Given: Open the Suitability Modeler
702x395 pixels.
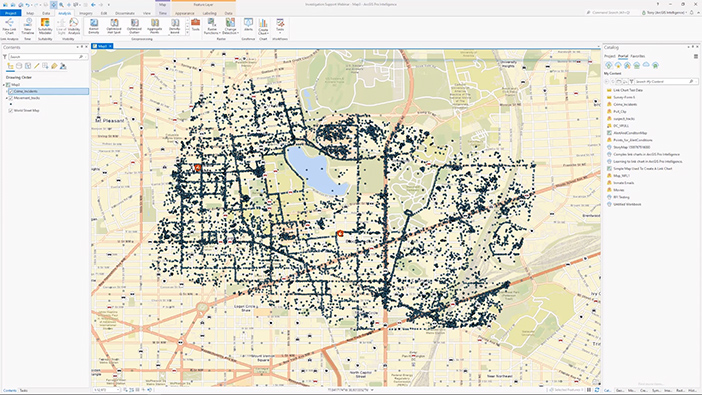Looking at the screenshot, I should click(x=45, y=26).
